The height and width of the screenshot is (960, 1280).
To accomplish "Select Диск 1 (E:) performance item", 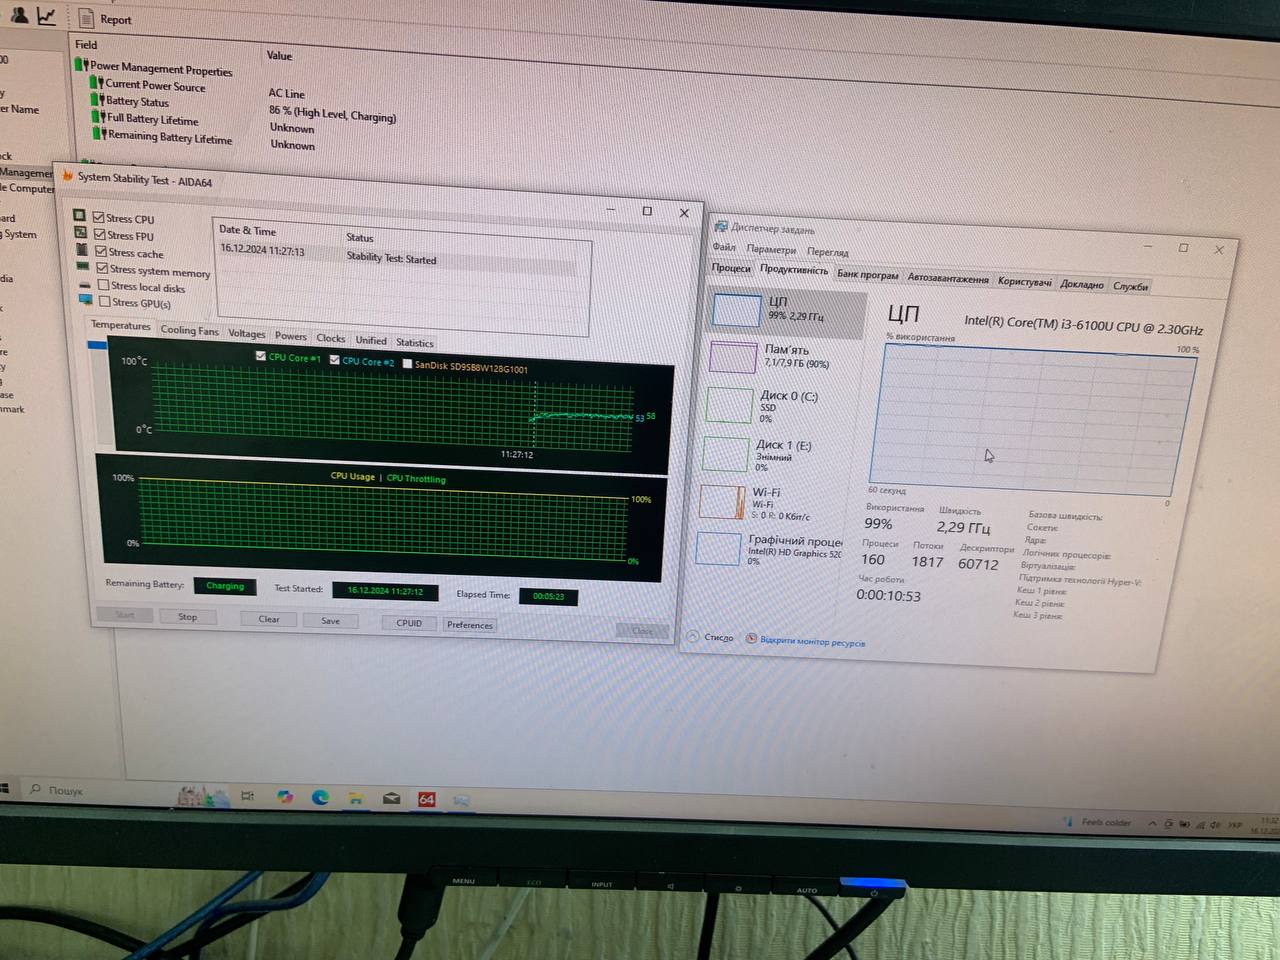I will [x=780, y=454].
